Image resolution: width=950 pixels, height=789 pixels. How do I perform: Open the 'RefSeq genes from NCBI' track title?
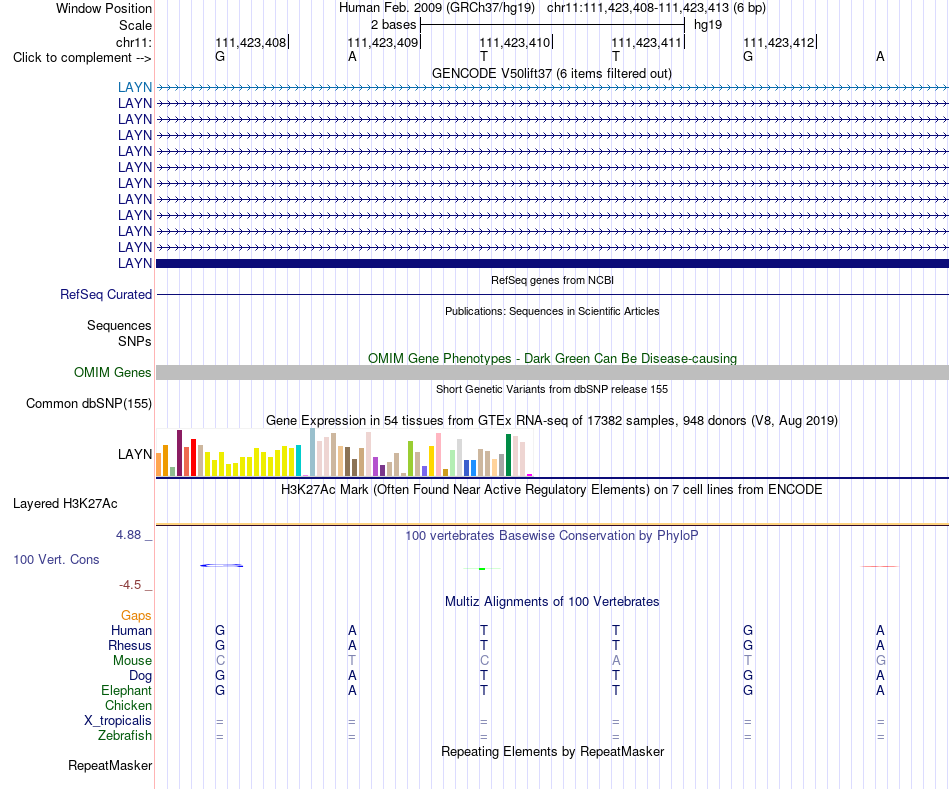pyautogui.click(x=552, y=280)
